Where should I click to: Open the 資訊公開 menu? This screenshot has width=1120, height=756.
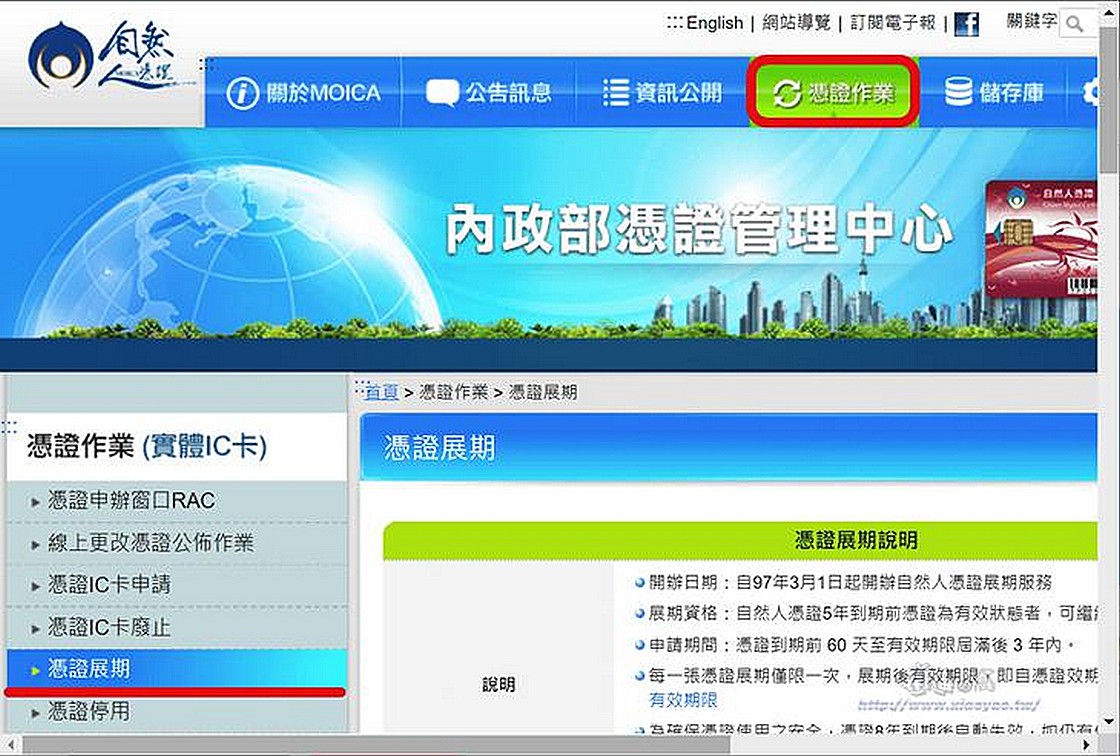tap(661, 93)
